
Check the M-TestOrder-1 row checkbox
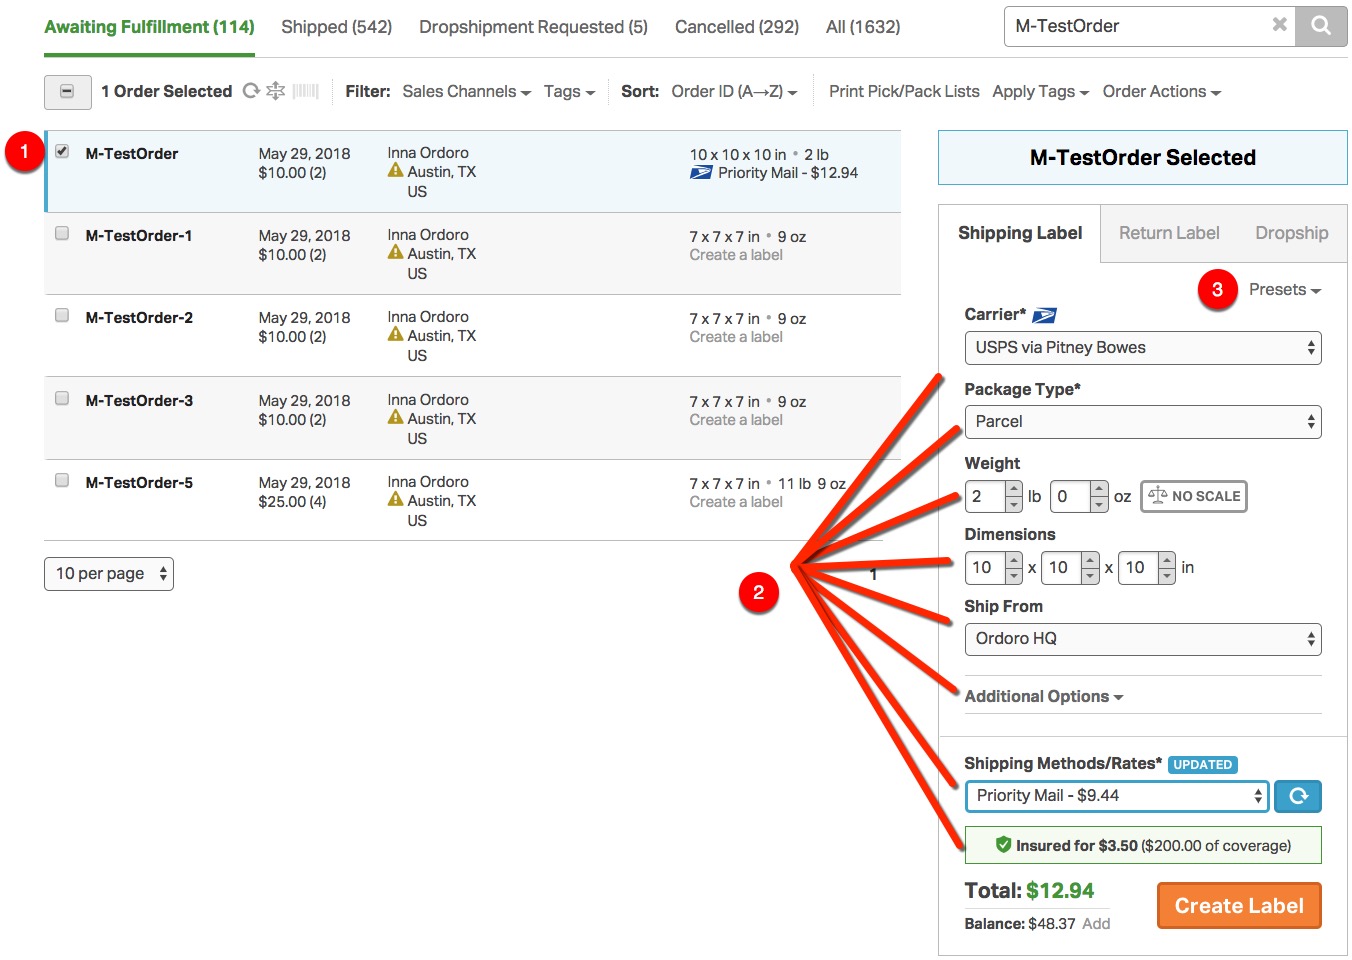tap(62, 233)
